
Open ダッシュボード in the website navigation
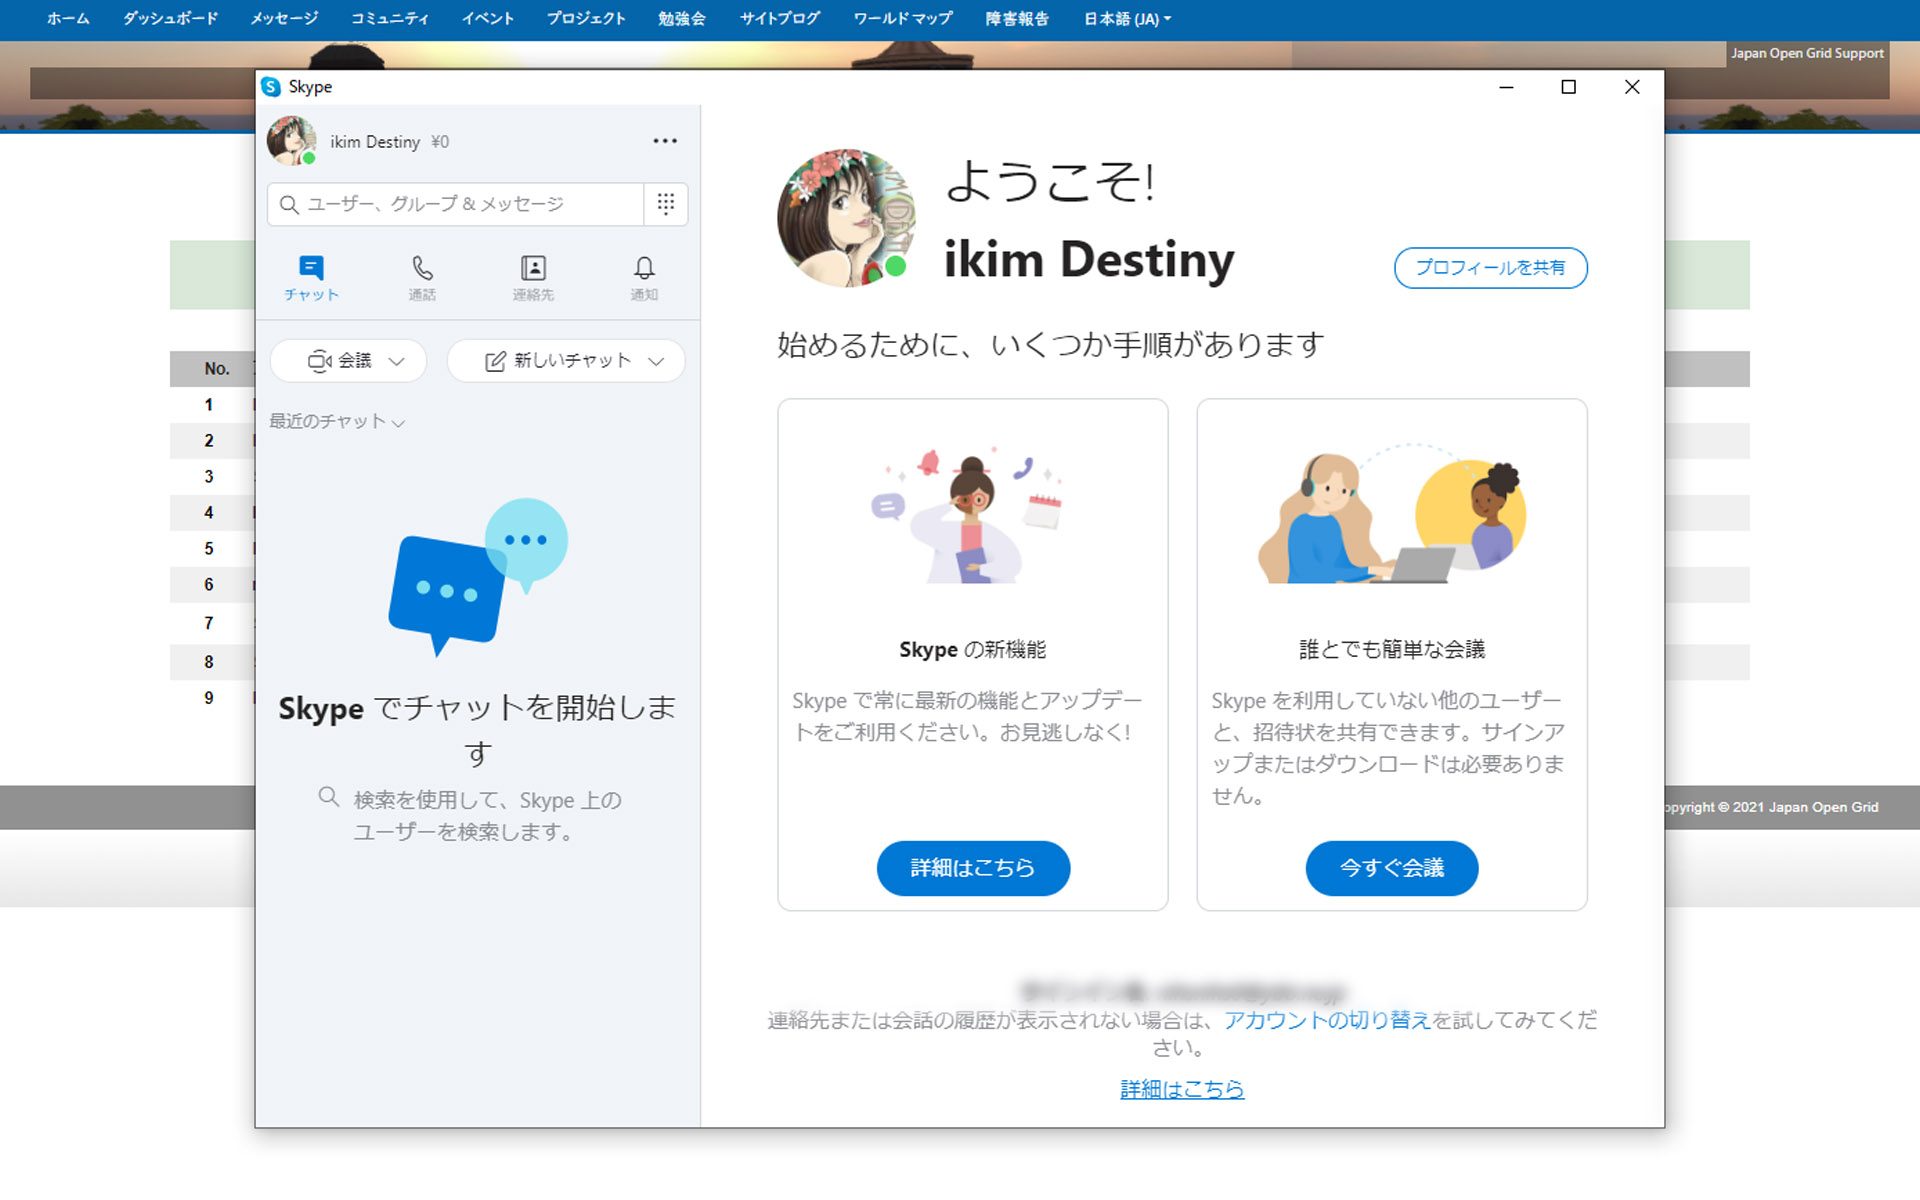(170, 19)
